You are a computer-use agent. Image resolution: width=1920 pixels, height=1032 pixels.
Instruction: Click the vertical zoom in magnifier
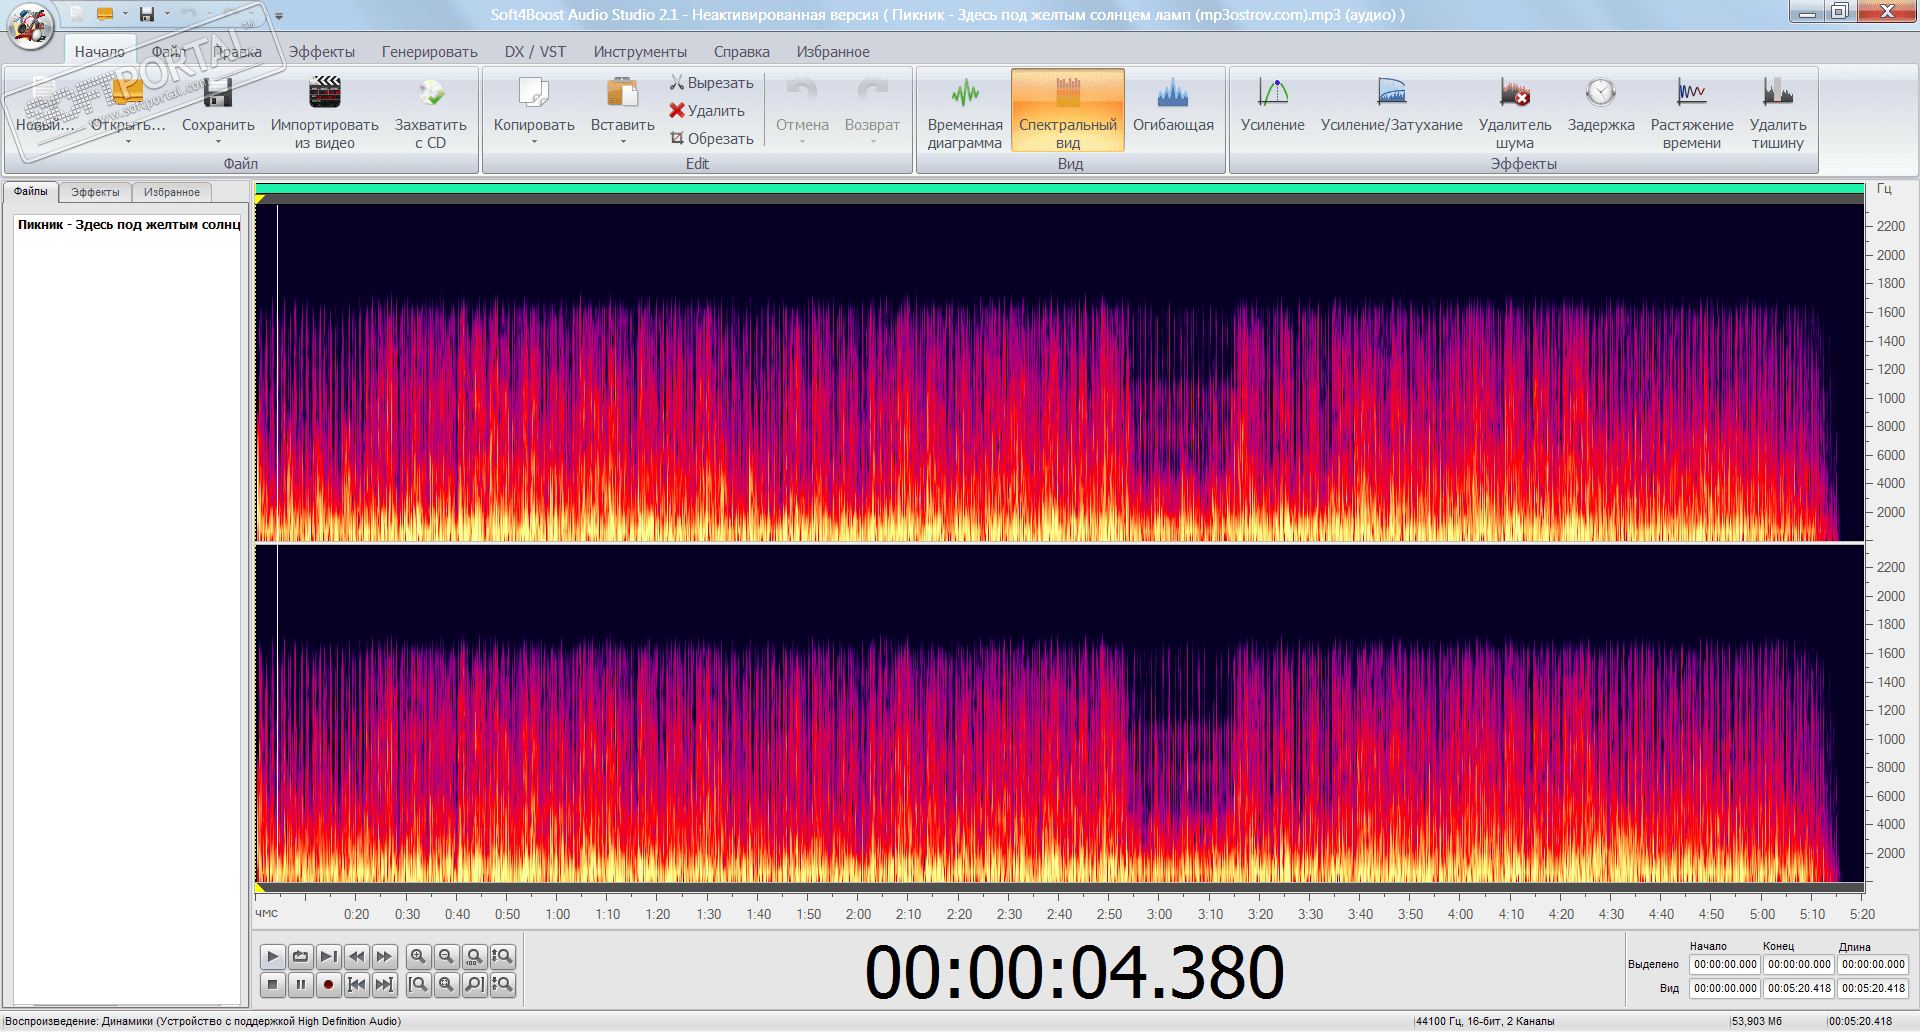503,957
